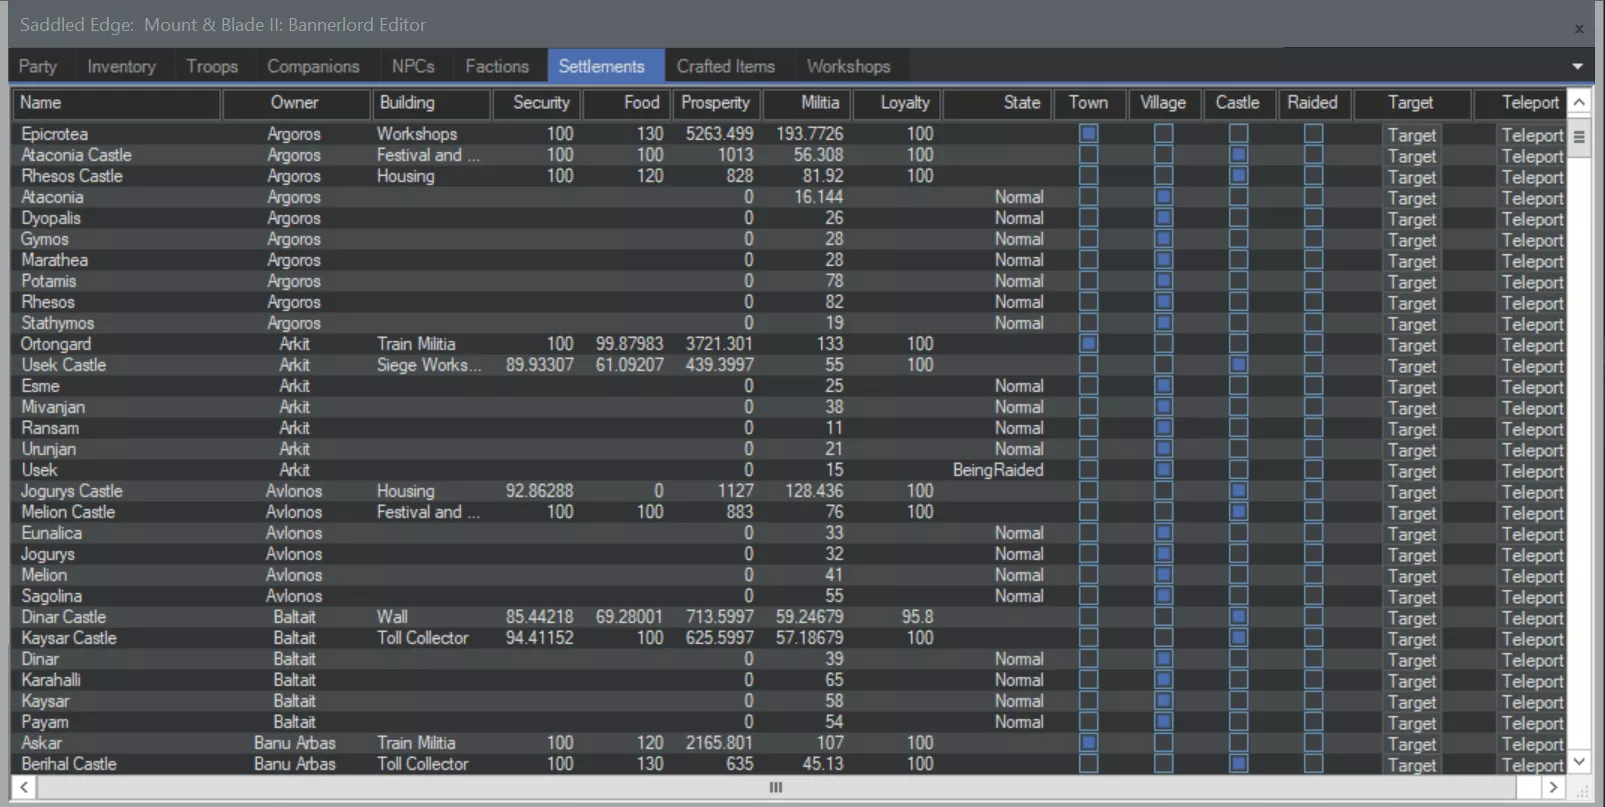Expand the tab overflow dropdown arrow
Image resolution: width=1605 pixels, height=807 pixels.
click(1577, 66)
